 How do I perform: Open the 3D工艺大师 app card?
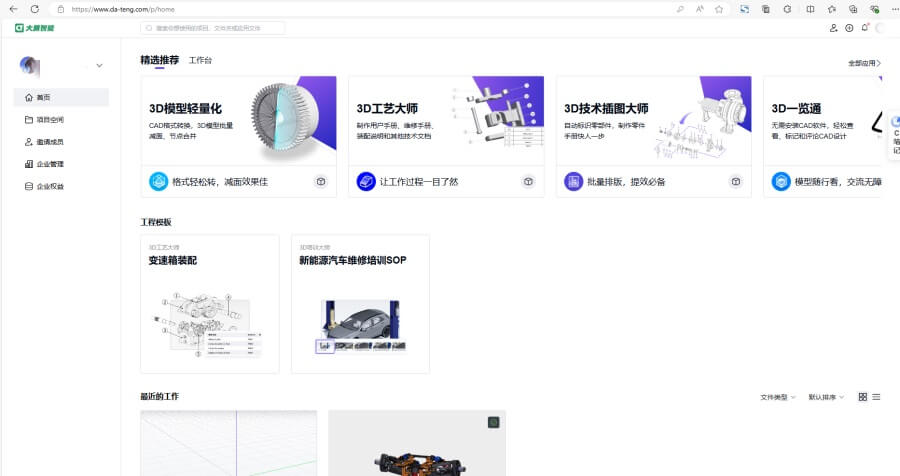tap(447, 137)
